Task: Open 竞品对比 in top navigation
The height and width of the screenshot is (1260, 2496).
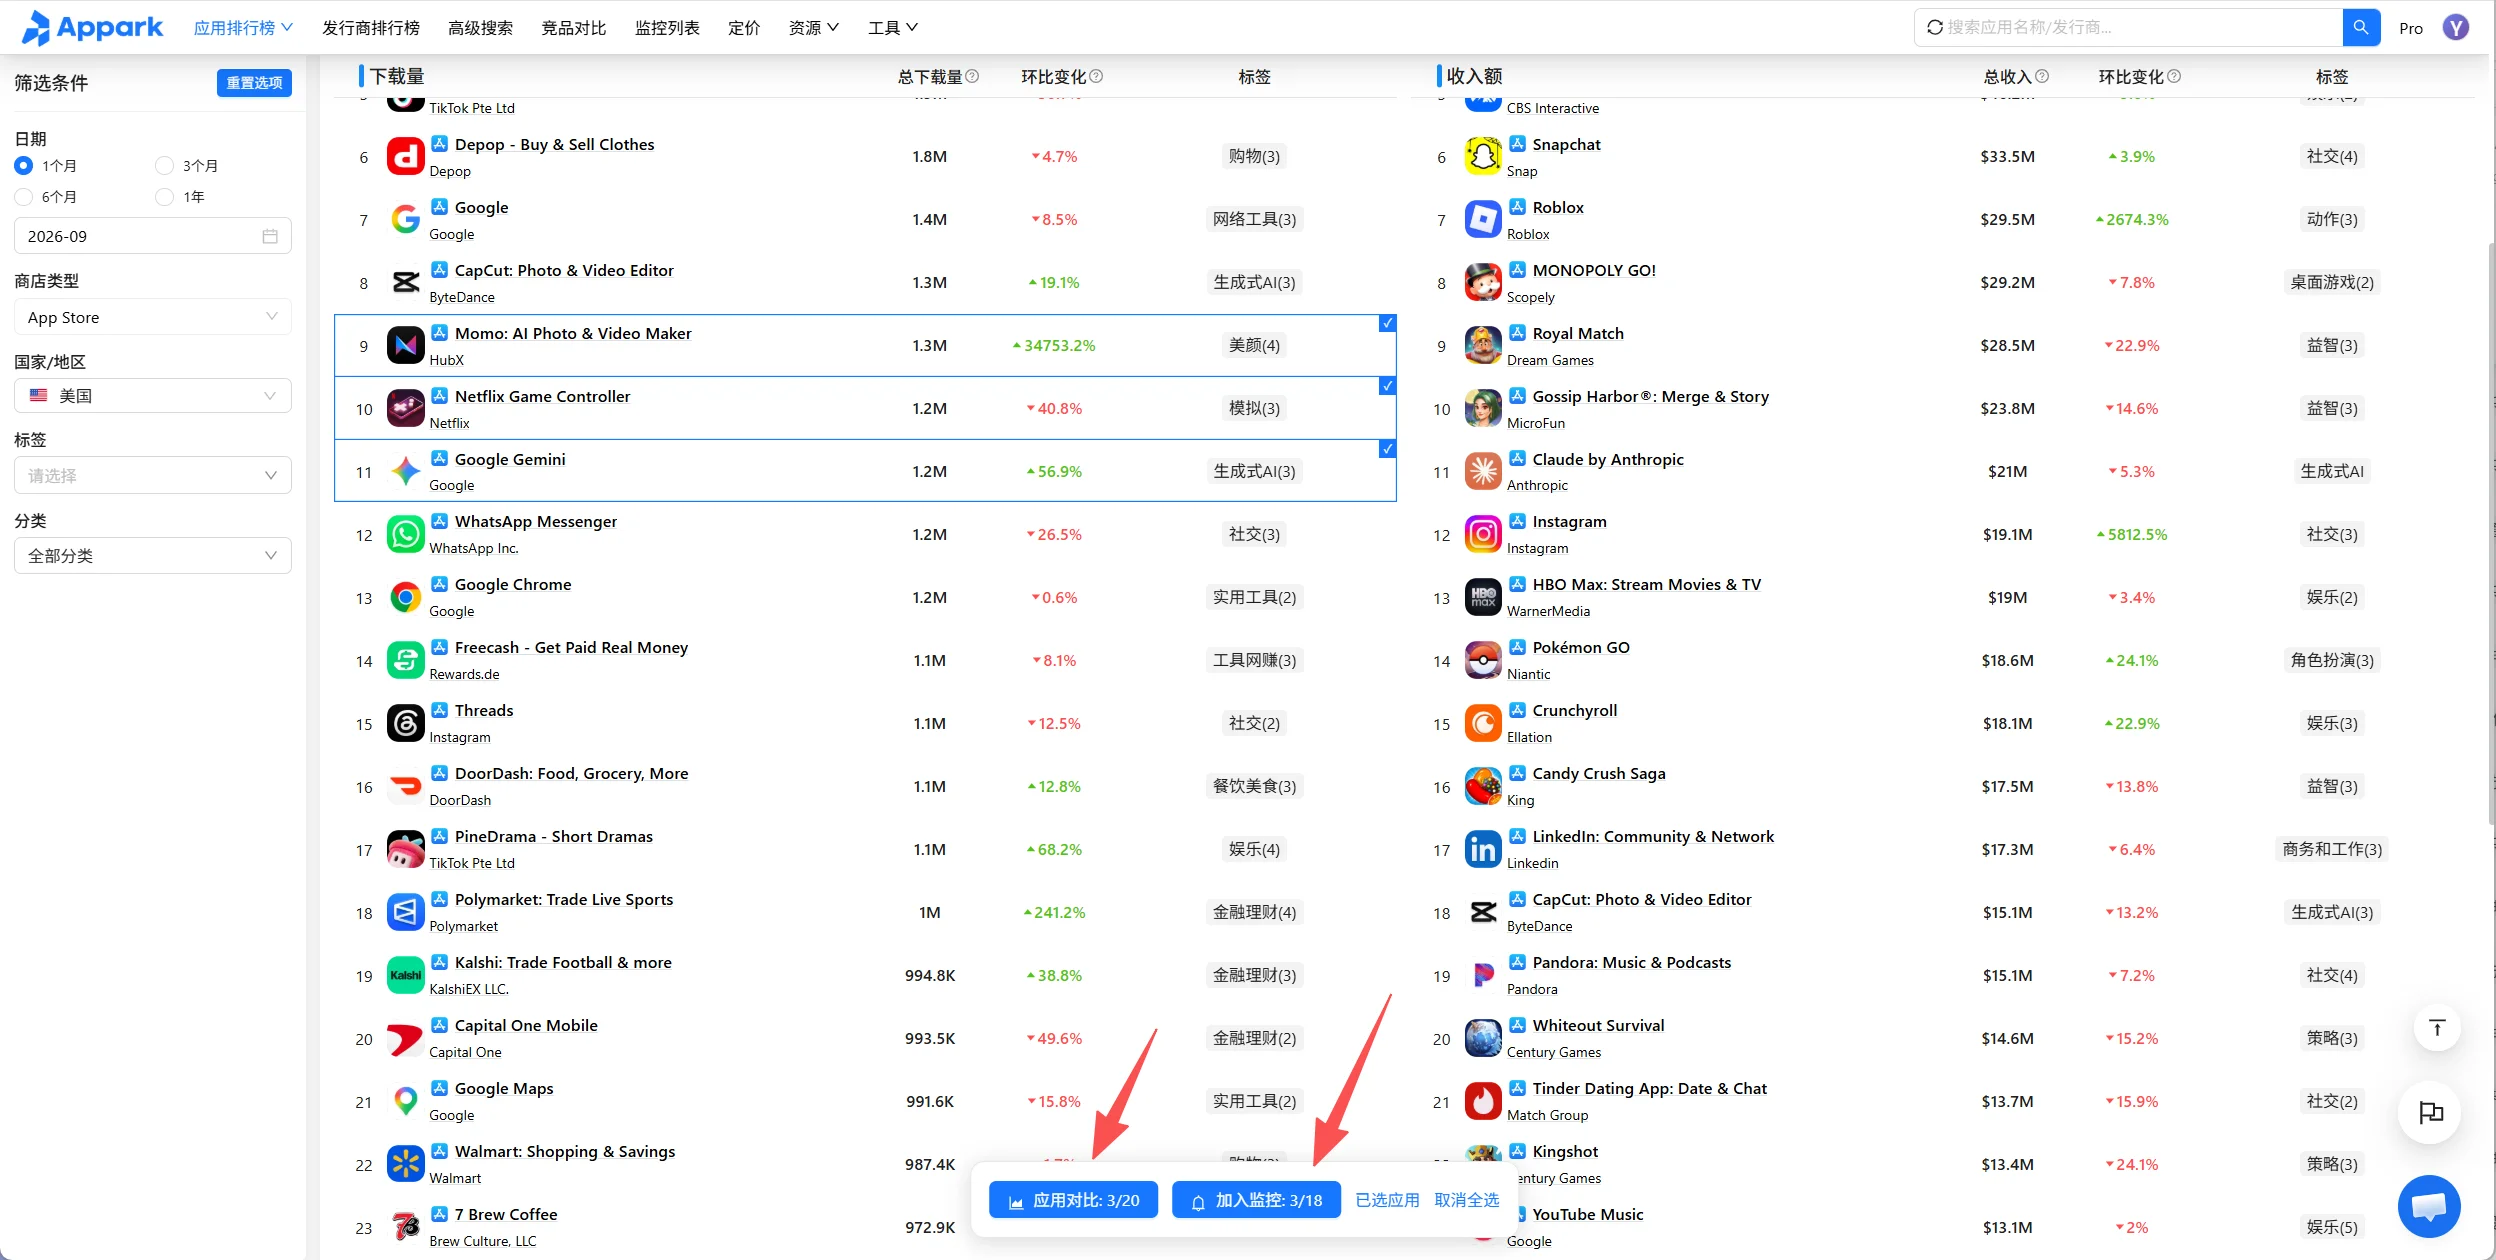Action: point(574,27)
